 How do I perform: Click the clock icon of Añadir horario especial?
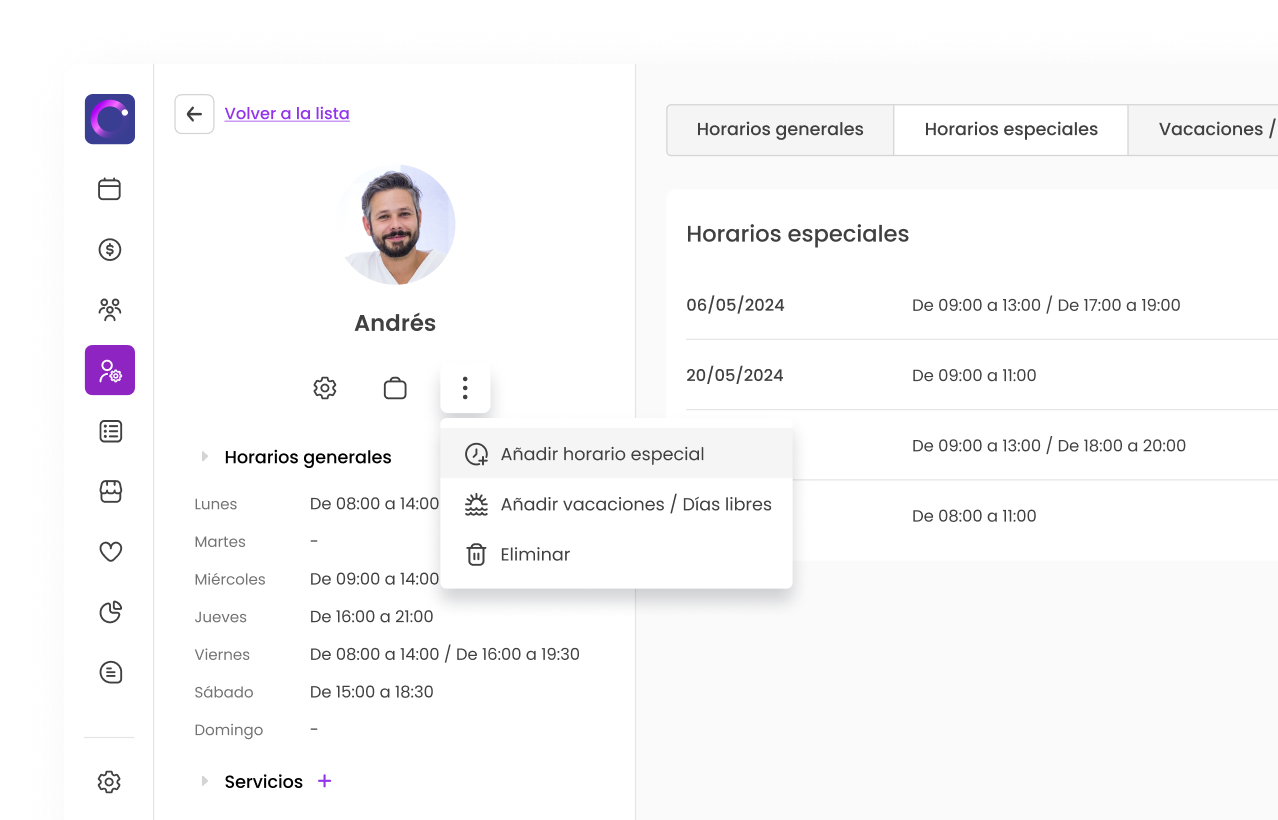point(477,454)
